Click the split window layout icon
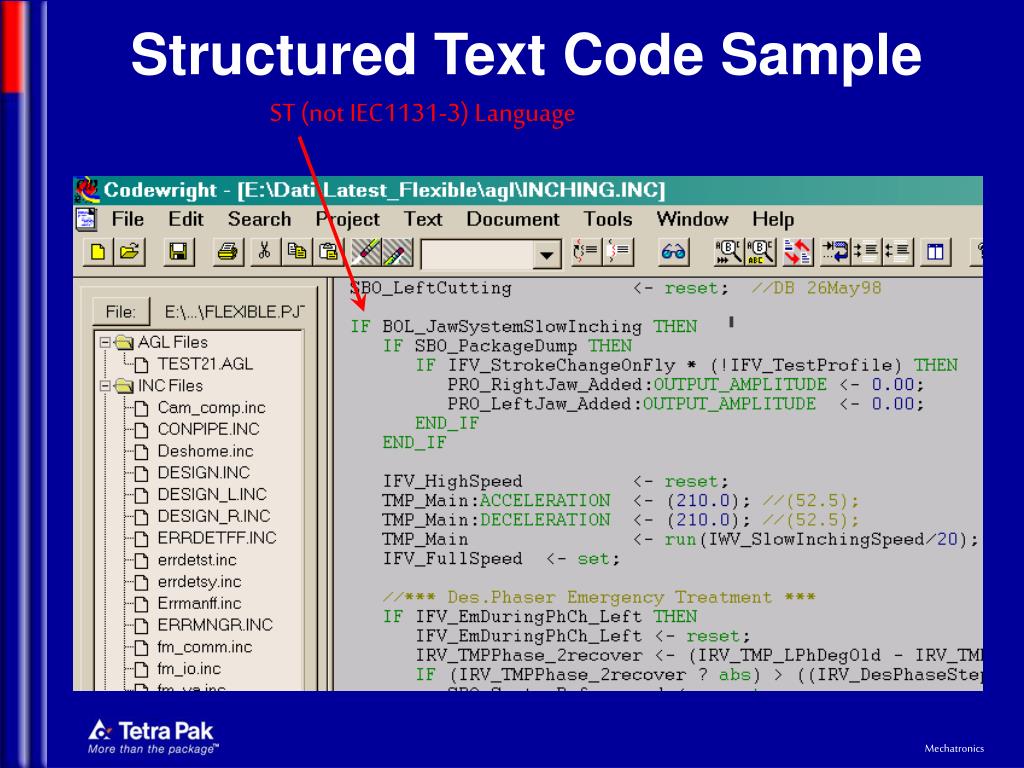This screenshot has height=768, width=1024. 935,253
